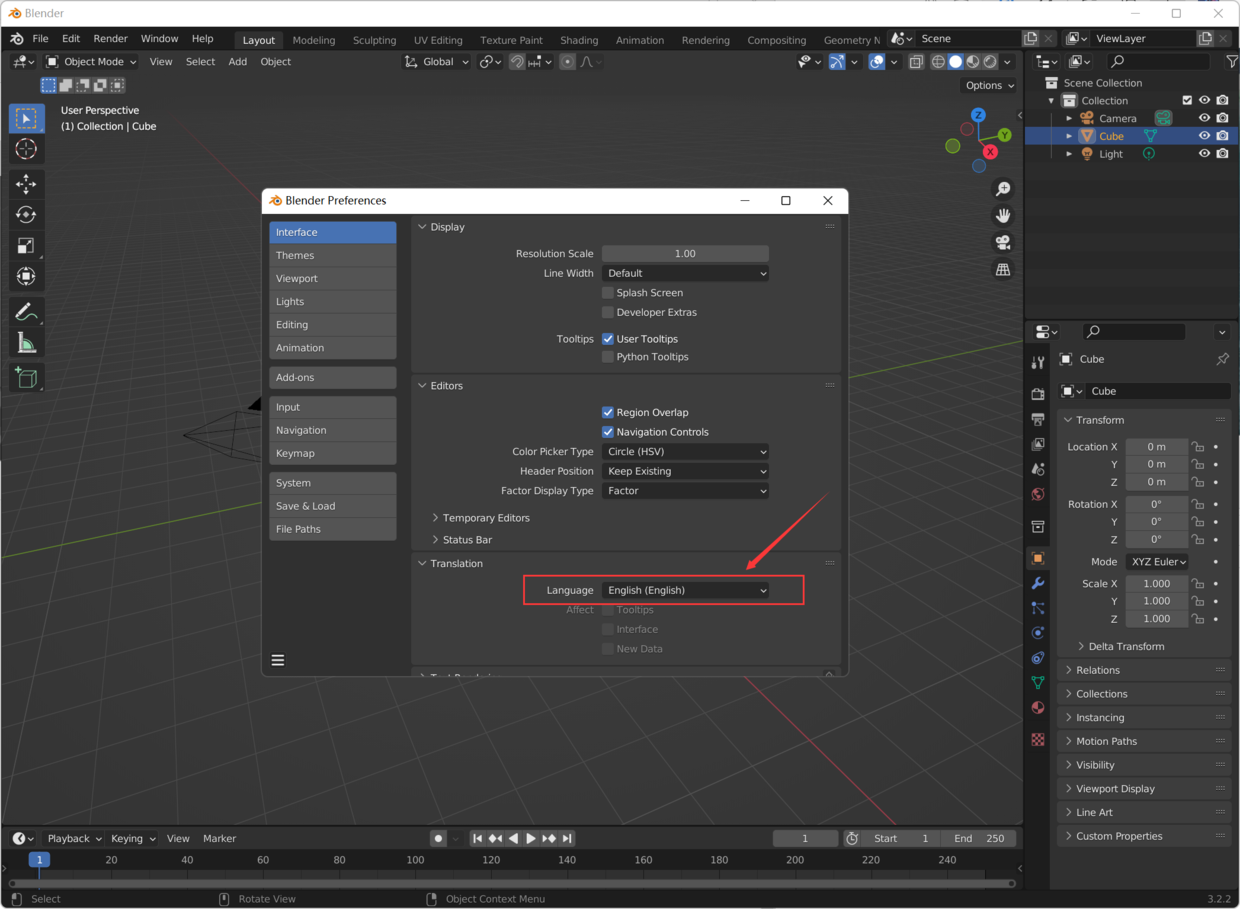Open the Color Picker Type dropdown
Viewport: 1240px width, 909px height.
tap(685, 451)
